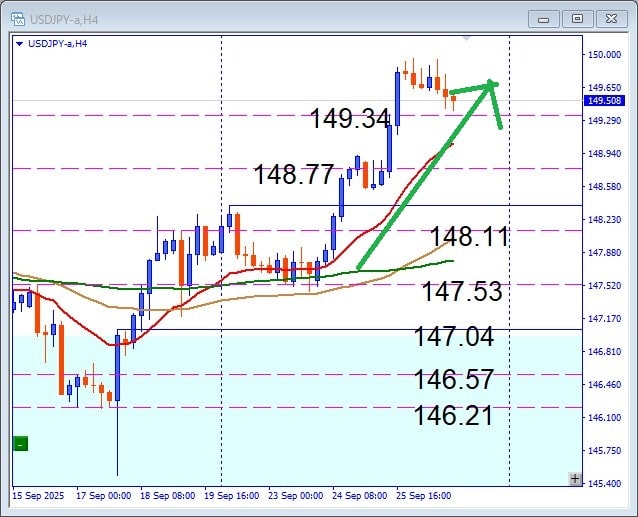Minimize the USDJPY chart window
This screenshot has width=638, height=517.
pos(545,18)
